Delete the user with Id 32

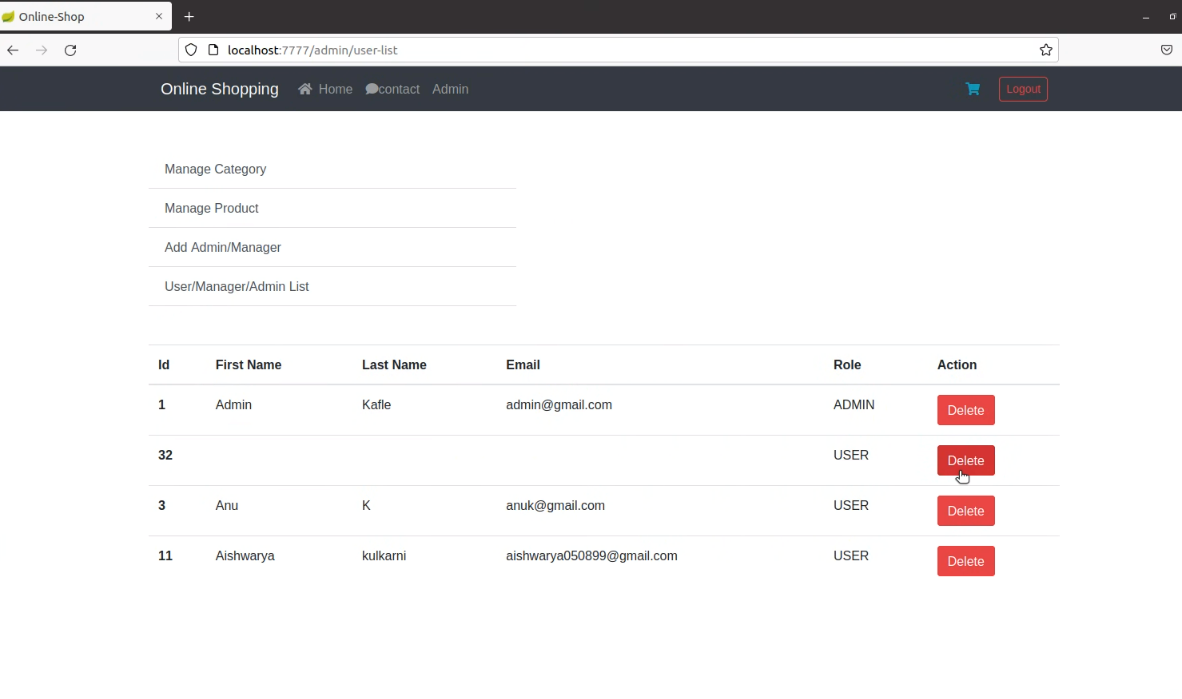(965, 460)
